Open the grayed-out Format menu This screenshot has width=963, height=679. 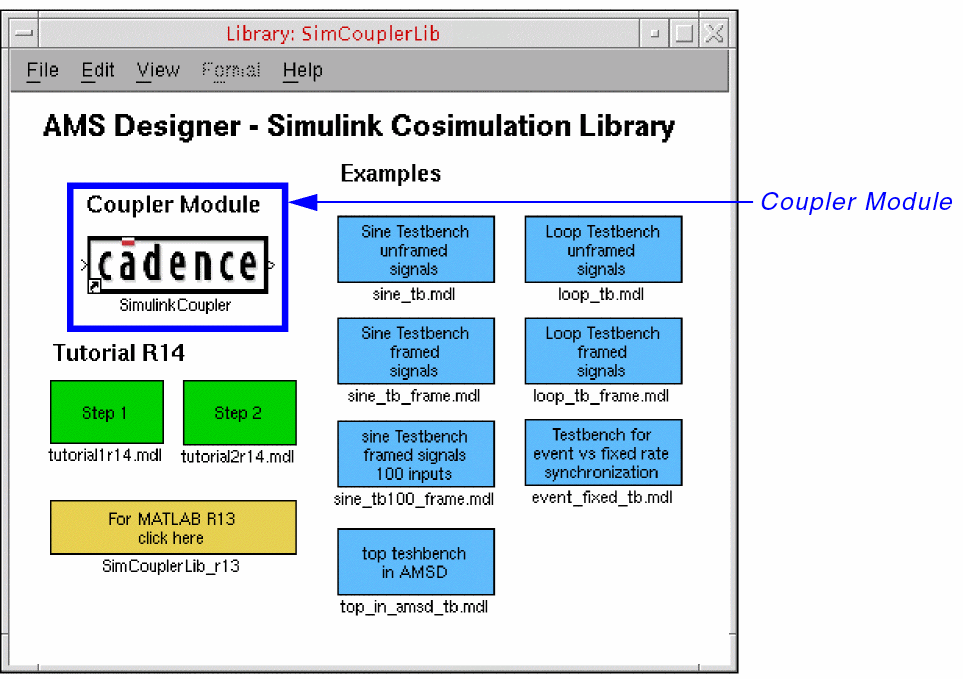(x=231, y=71)
